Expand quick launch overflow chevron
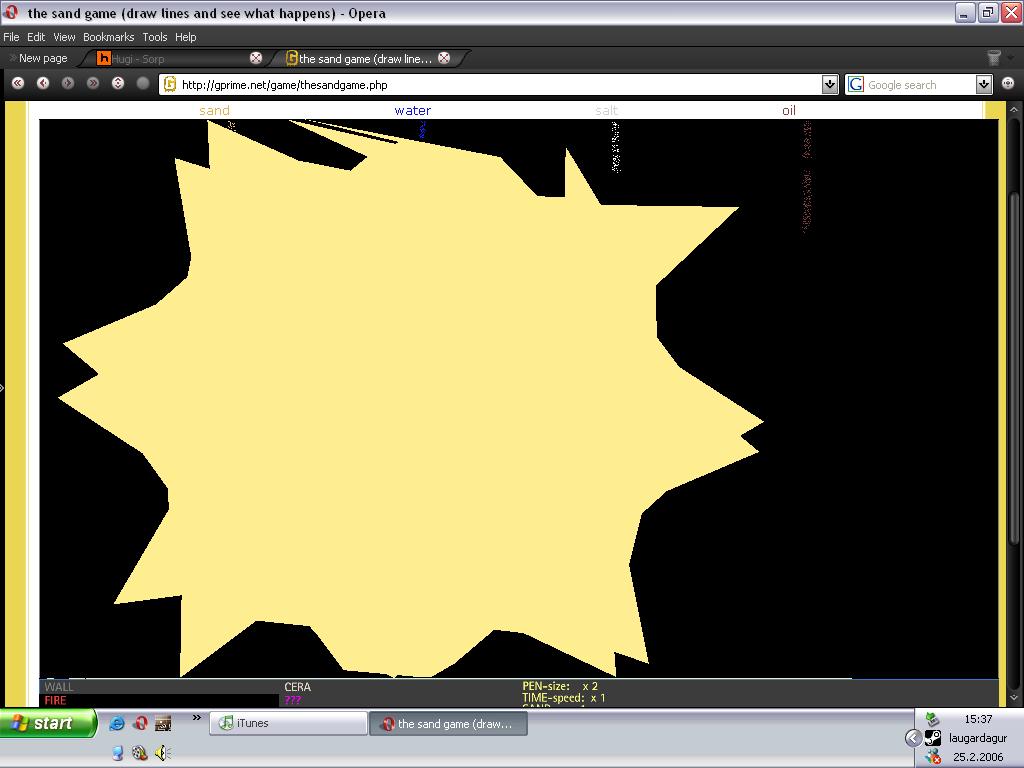The width and height of the screenshot is (1024, 768). click(196, 718)
